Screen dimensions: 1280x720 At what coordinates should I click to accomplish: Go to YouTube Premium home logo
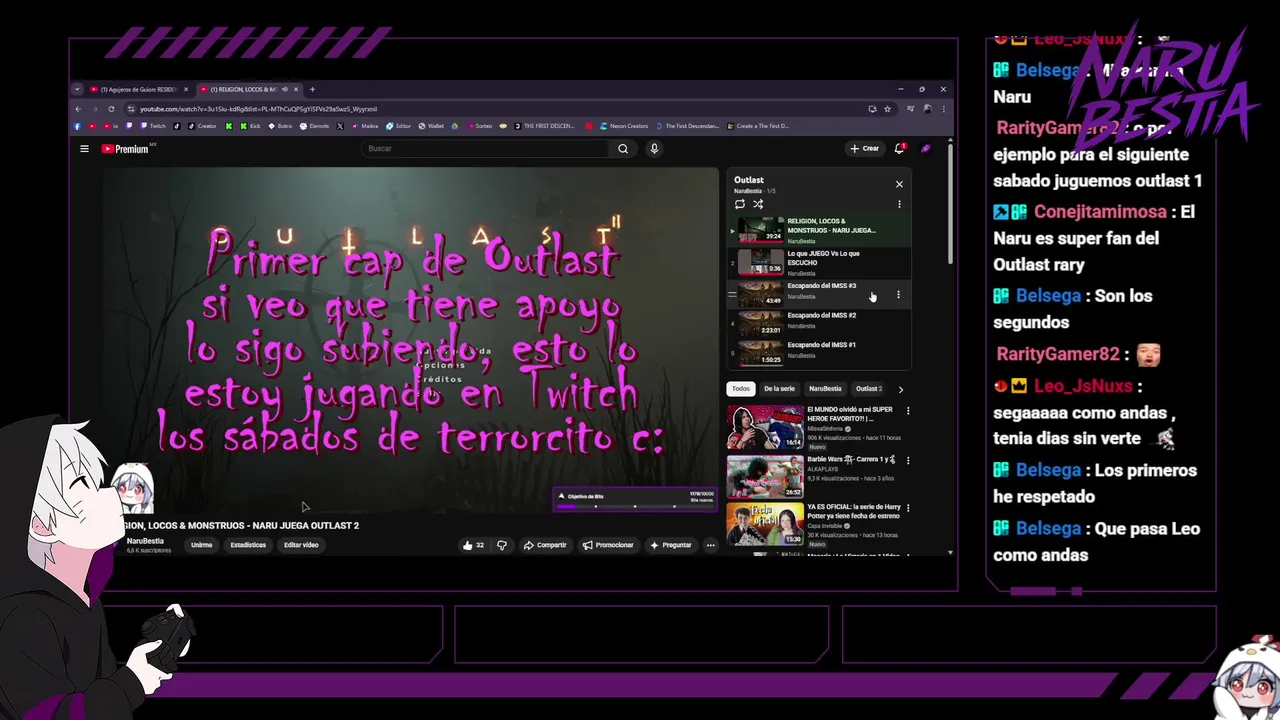(x=126, y=149)
